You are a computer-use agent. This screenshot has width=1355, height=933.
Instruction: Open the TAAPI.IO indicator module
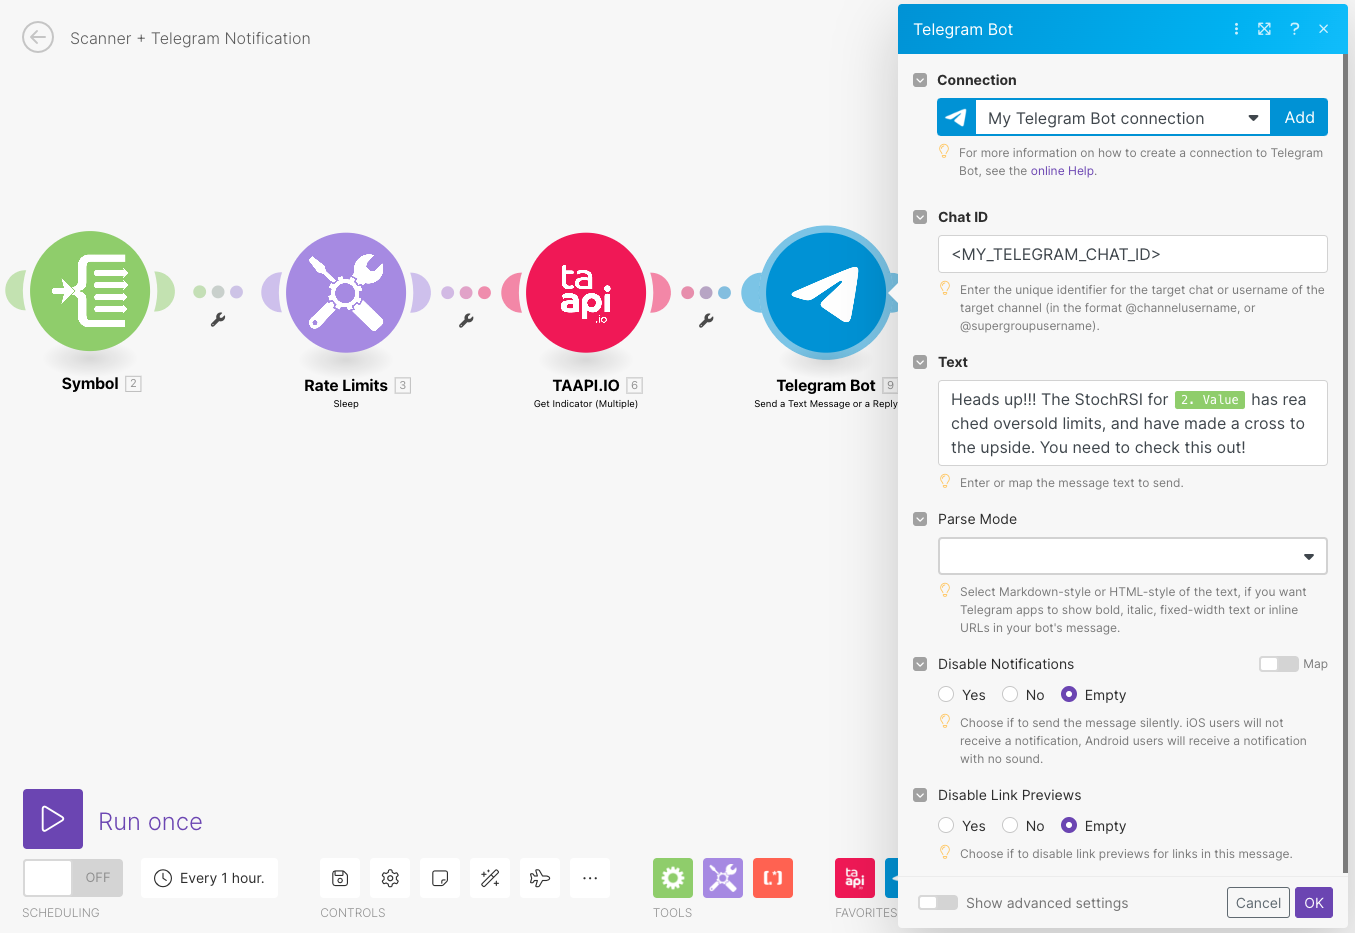[x=586, y=292]
